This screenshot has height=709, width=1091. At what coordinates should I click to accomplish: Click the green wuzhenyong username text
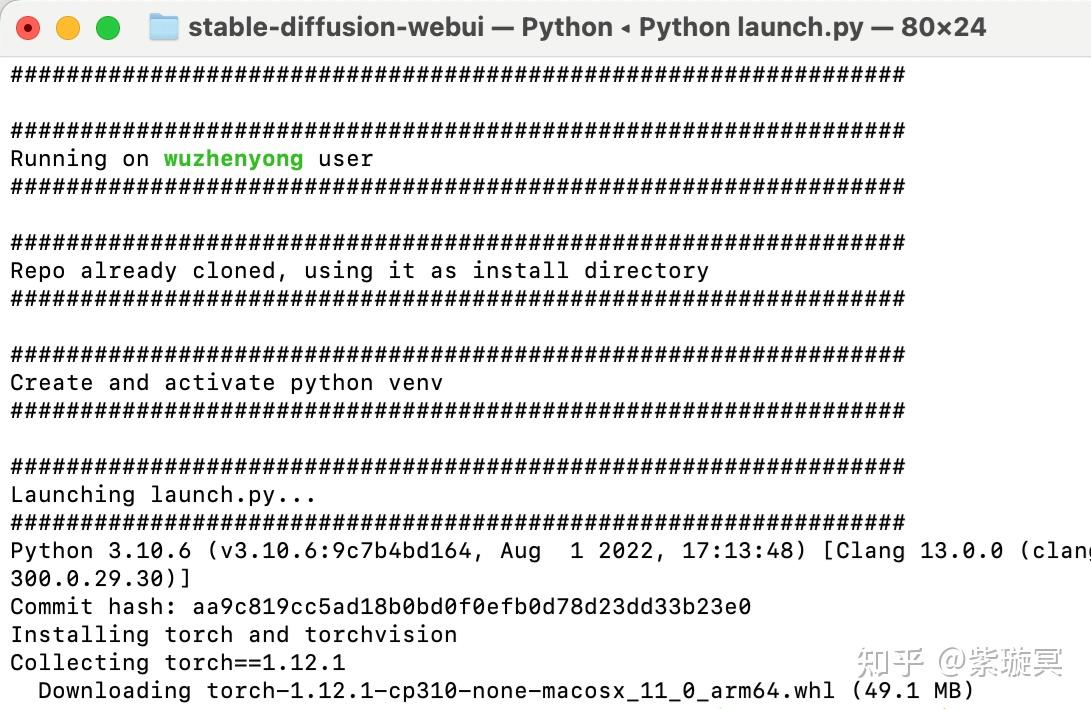[234, 159]
